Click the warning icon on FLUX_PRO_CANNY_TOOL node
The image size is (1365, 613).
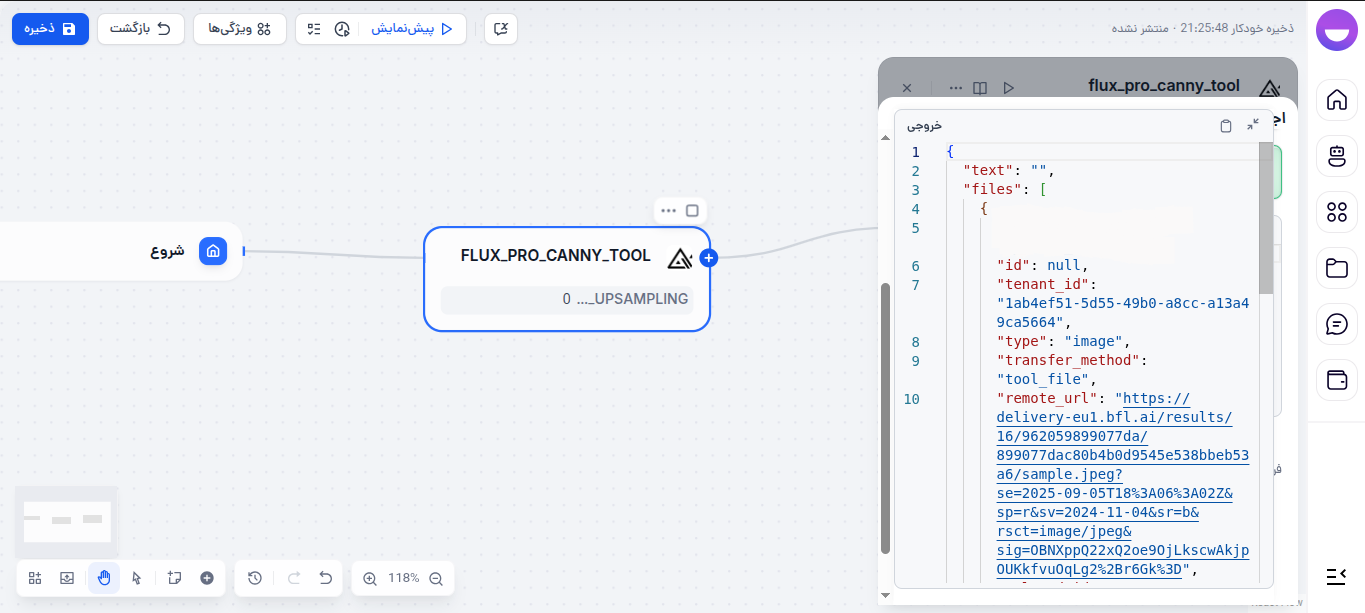681,258
